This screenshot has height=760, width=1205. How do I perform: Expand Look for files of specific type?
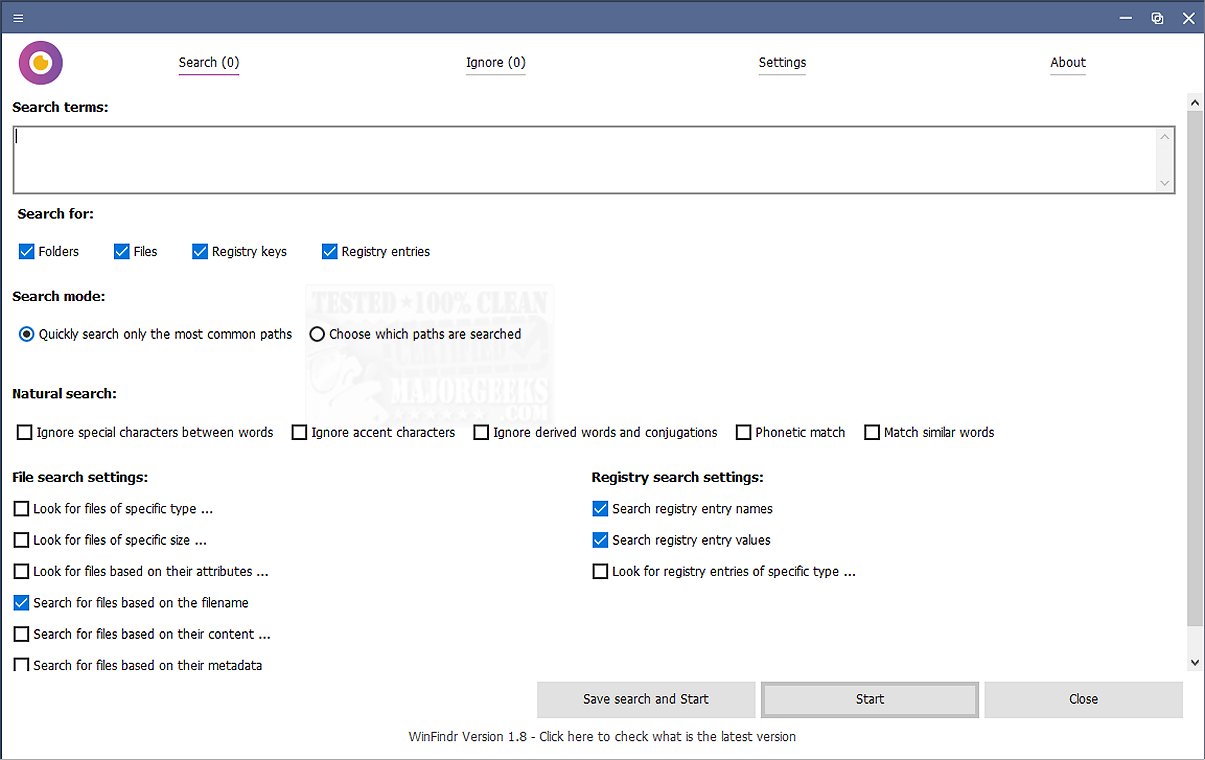click(x=22, y=509)
